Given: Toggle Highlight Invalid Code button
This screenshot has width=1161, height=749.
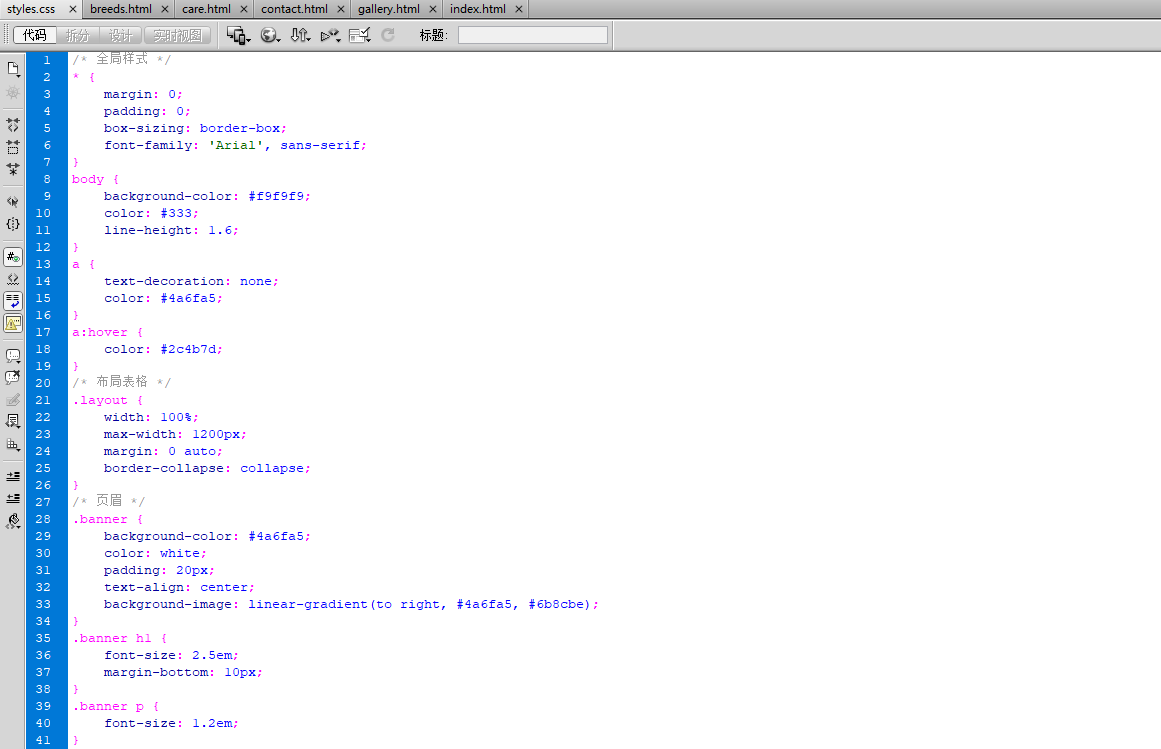Looking at the screenshot, I should [13, 279].
